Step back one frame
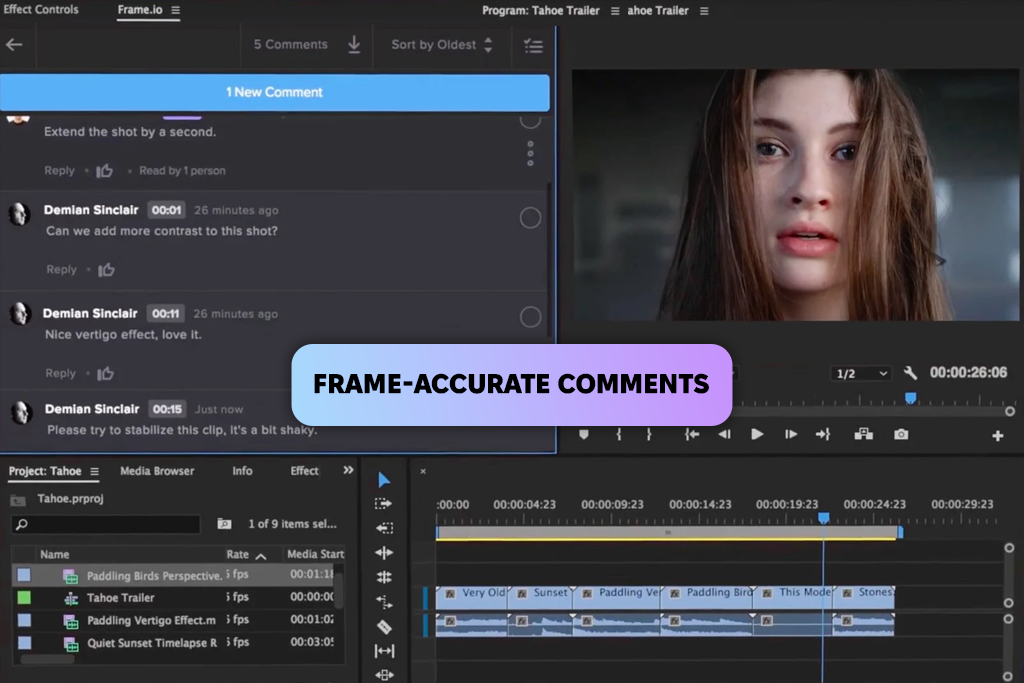The height and width of the screenshot is (683, 1024). [724, 434]
